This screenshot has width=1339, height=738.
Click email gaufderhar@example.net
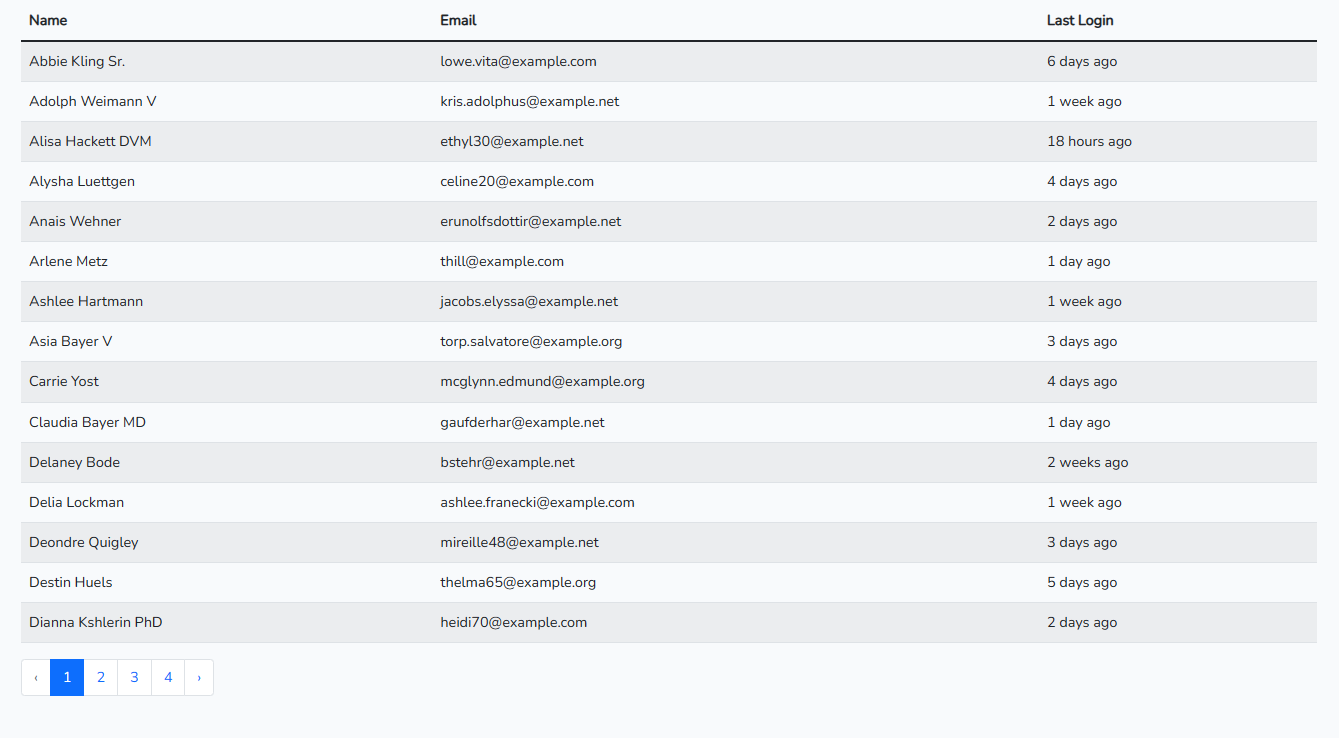pyautogui.click(x=522, y=422)
